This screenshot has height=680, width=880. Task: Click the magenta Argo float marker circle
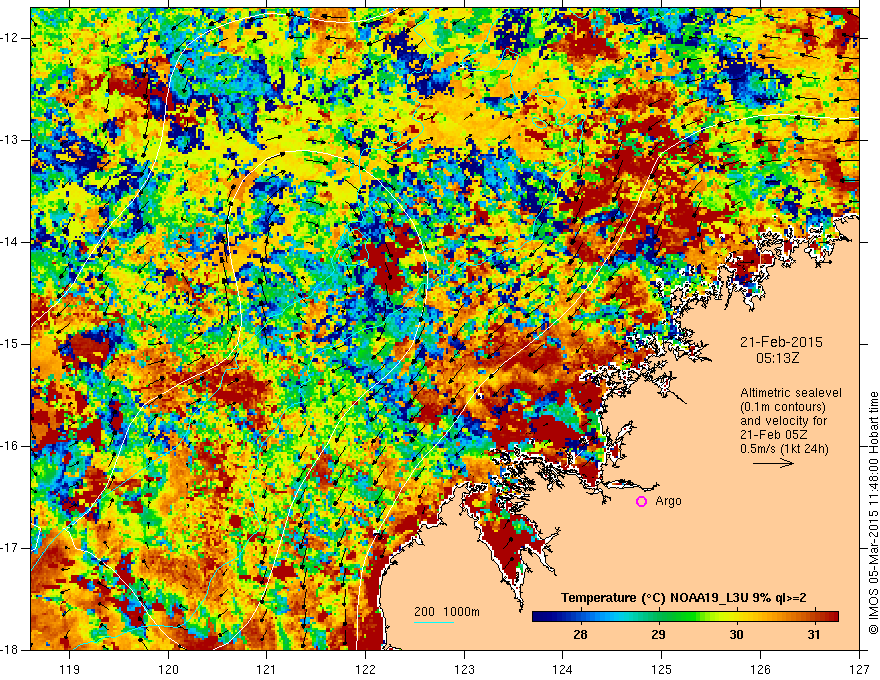tap(641, 502)
